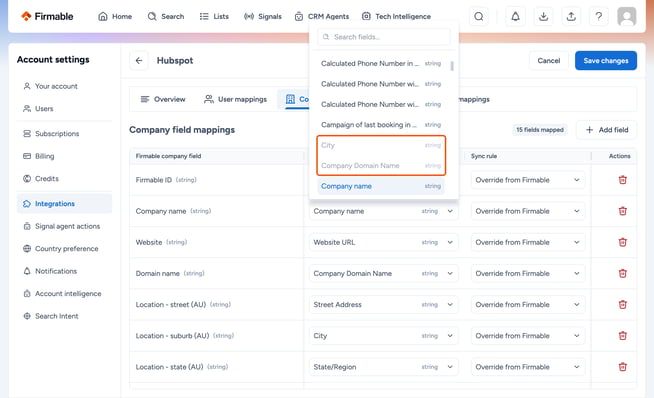The width and height of the screenshot is (654, 398).
Task: Click the Firmable logo
Action: coord(47,16)
